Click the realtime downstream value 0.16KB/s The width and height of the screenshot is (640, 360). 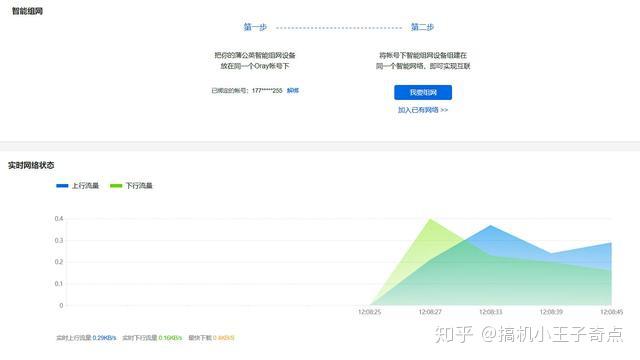170,338
